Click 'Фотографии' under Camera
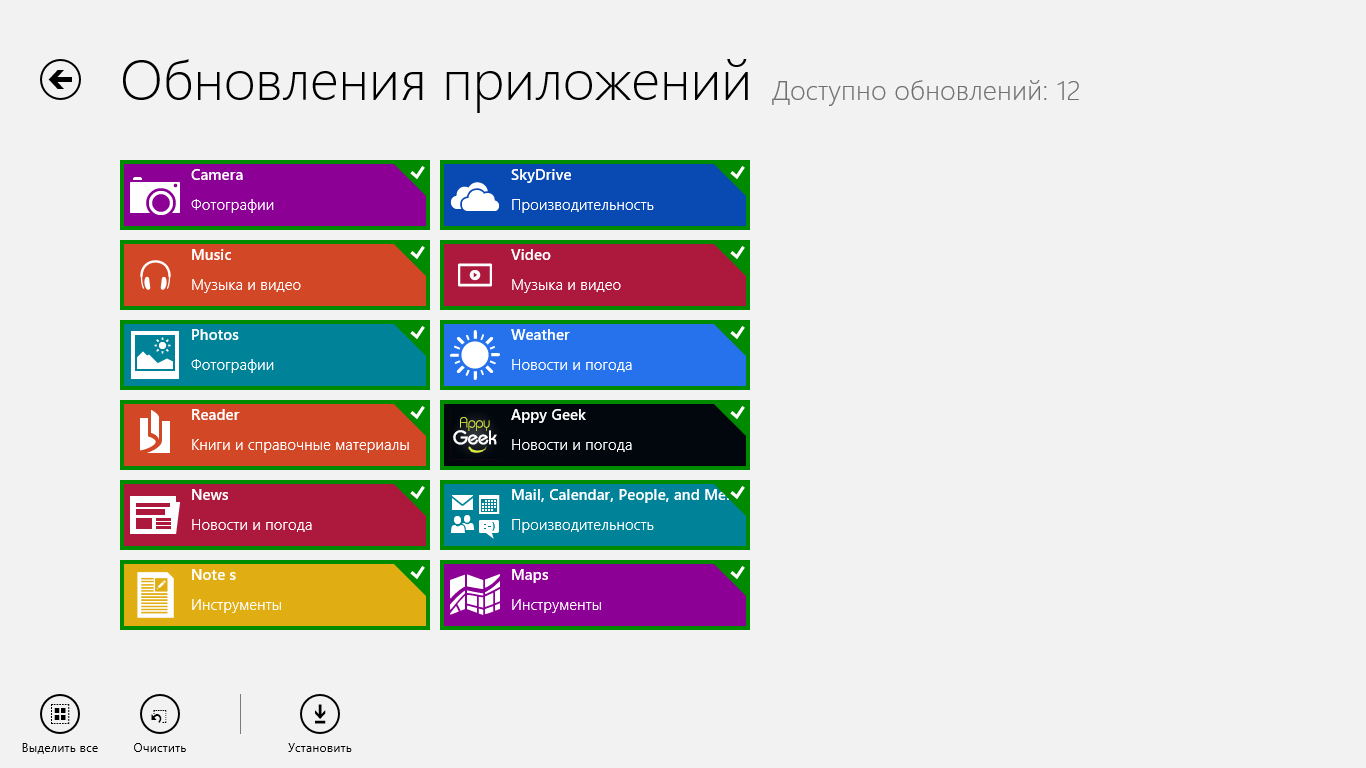The height and width of the screenshot is (768, 1366). pos(232,205)
